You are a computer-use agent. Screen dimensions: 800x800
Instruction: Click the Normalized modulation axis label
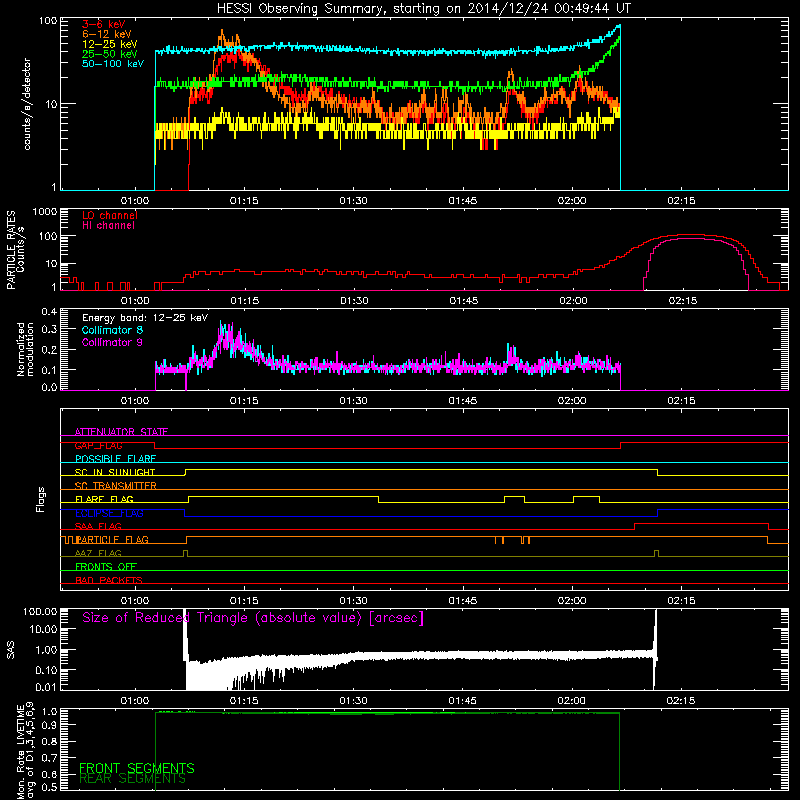[25, 349]
